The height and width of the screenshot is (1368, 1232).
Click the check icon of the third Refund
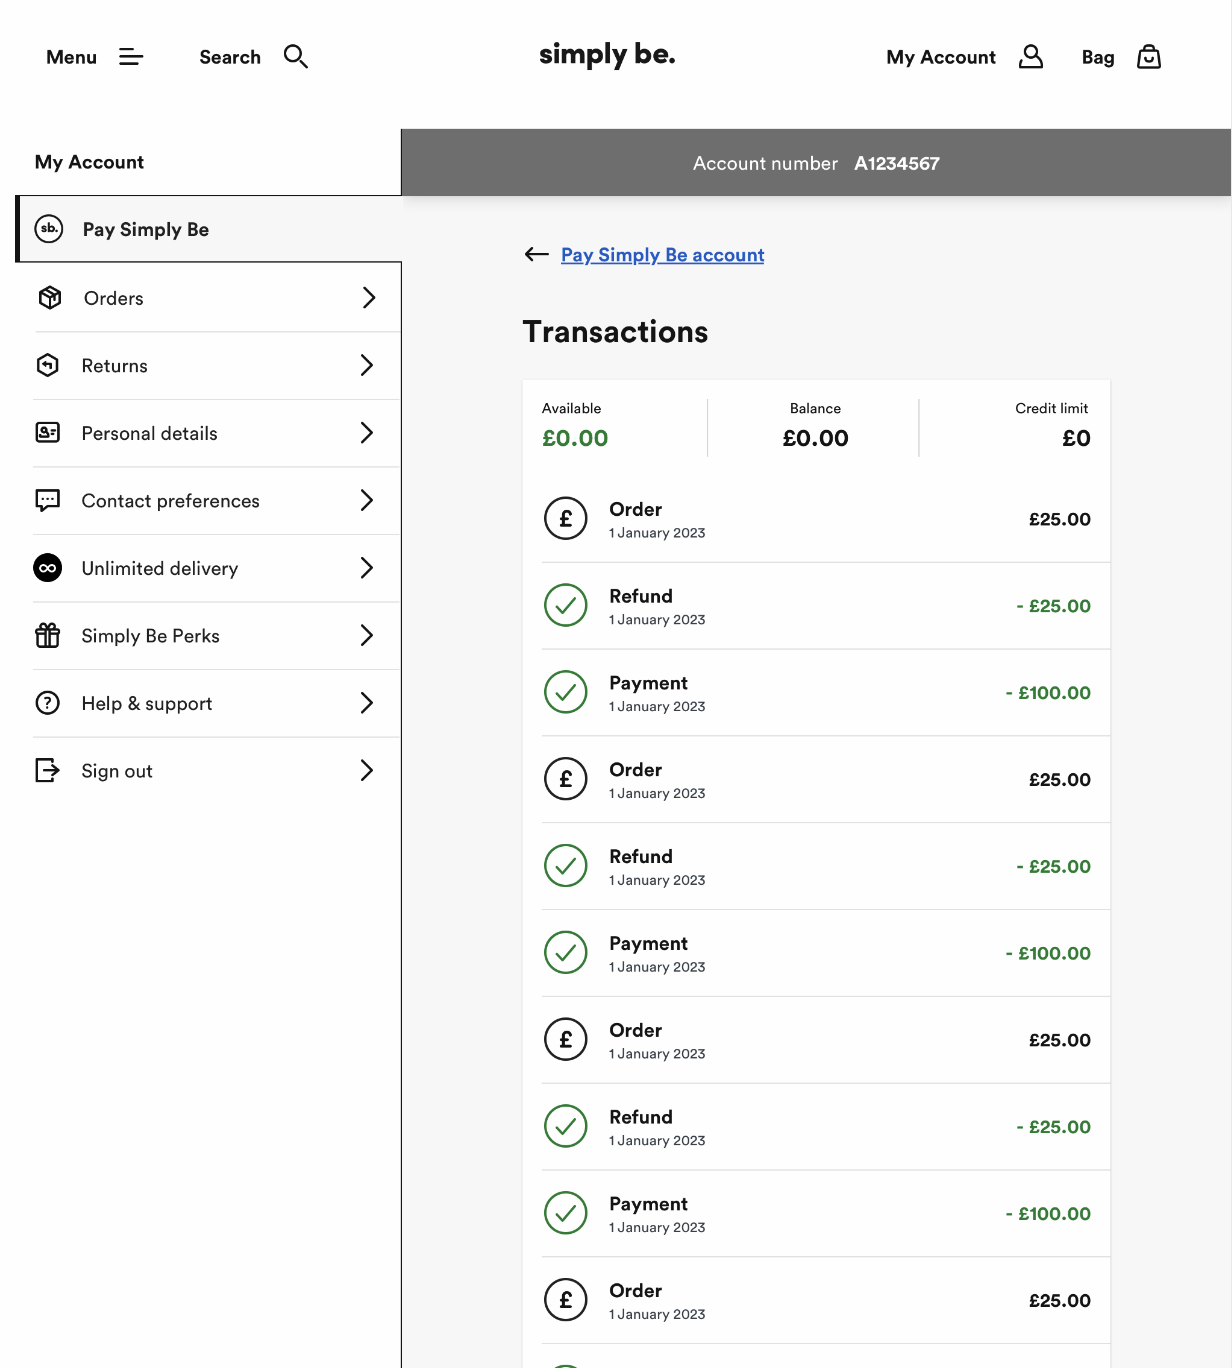tap(566, 1126)
